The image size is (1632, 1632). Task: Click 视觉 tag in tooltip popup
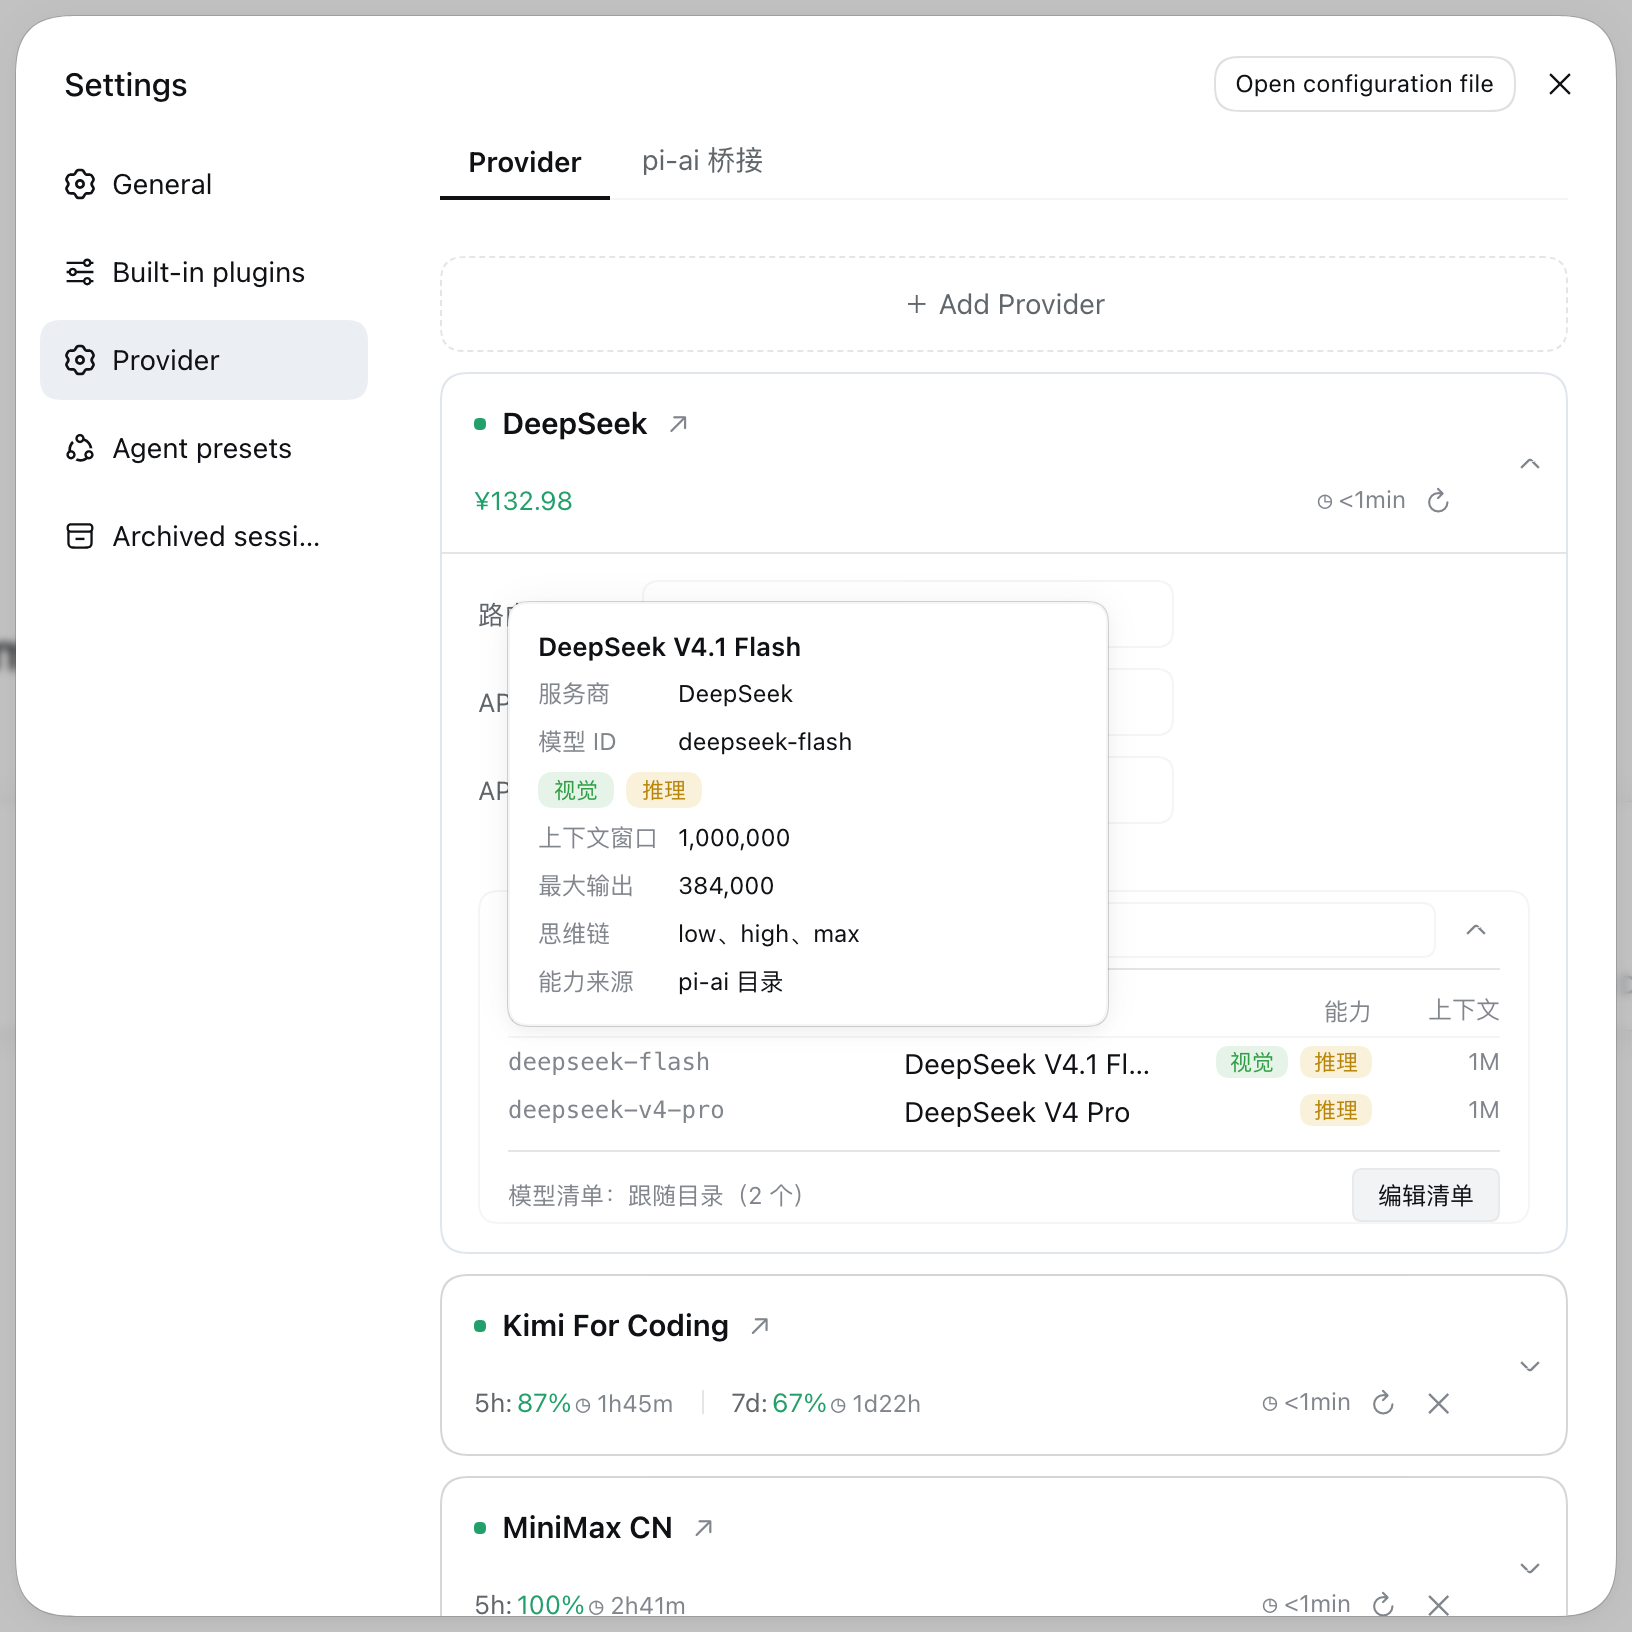coord(576,790)
